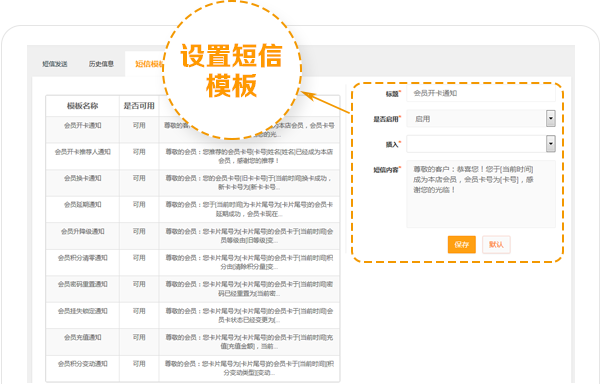Expand the 是否启用 dropdown arrow

pos(551,119)
